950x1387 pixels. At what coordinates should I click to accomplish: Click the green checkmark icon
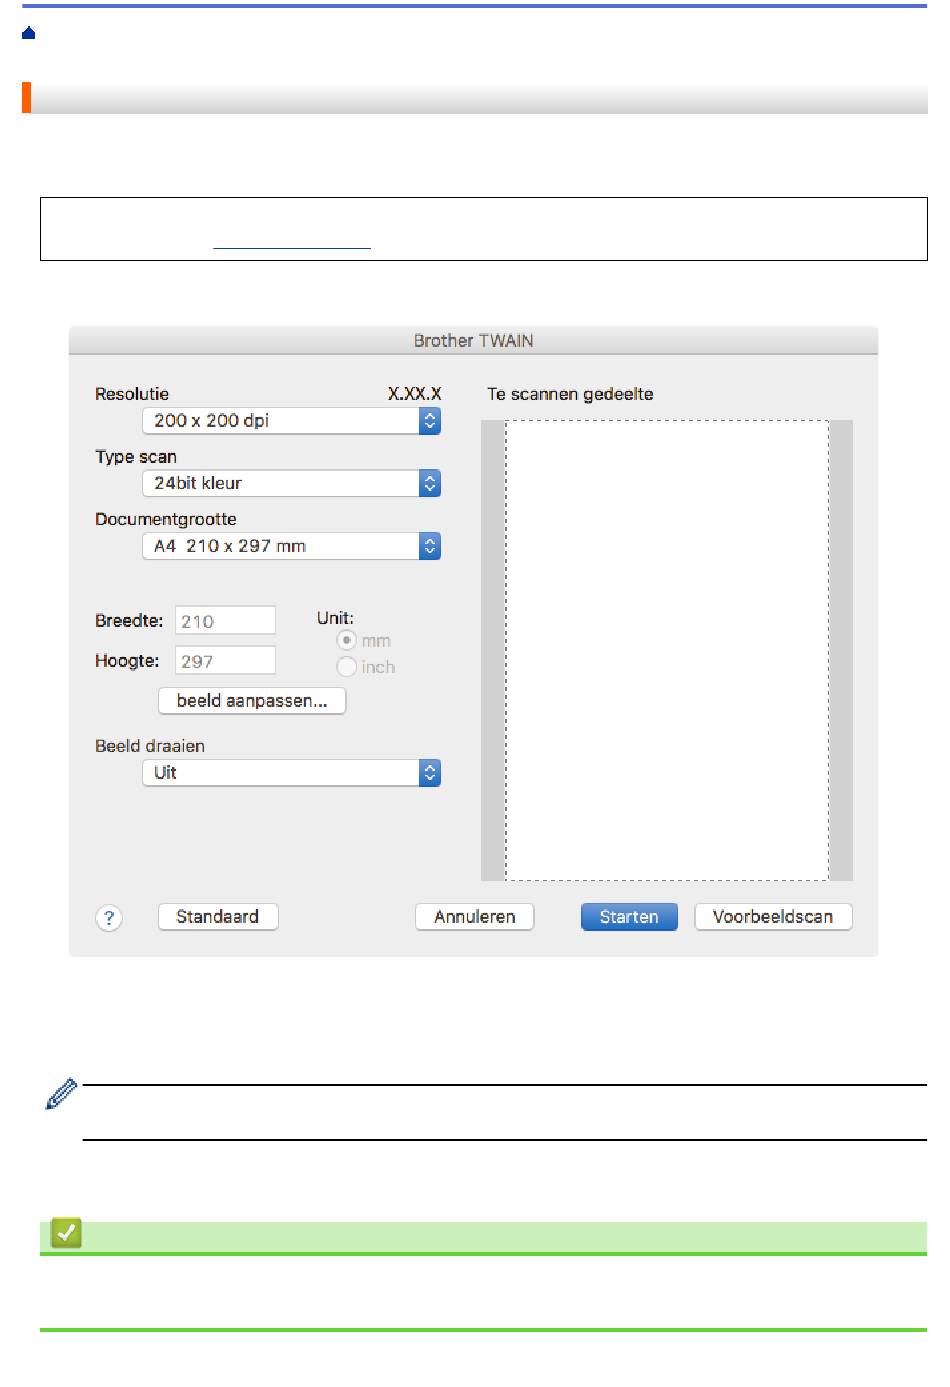(66, 1233)
